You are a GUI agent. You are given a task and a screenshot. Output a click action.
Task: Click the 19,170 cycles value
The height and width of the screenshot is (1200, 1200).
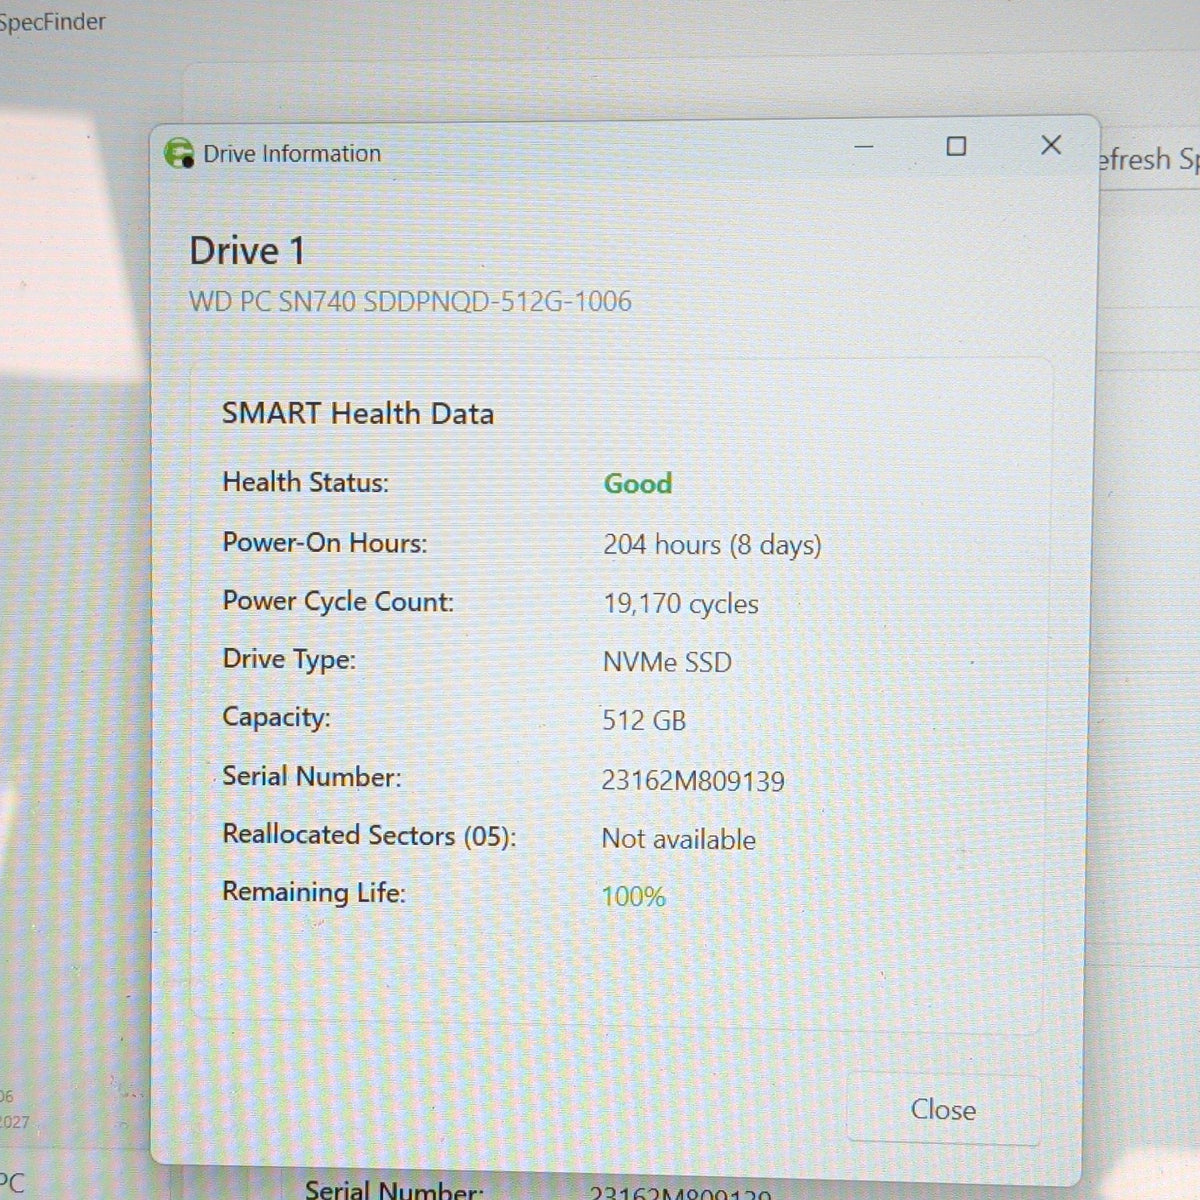(x=680, y=604)
